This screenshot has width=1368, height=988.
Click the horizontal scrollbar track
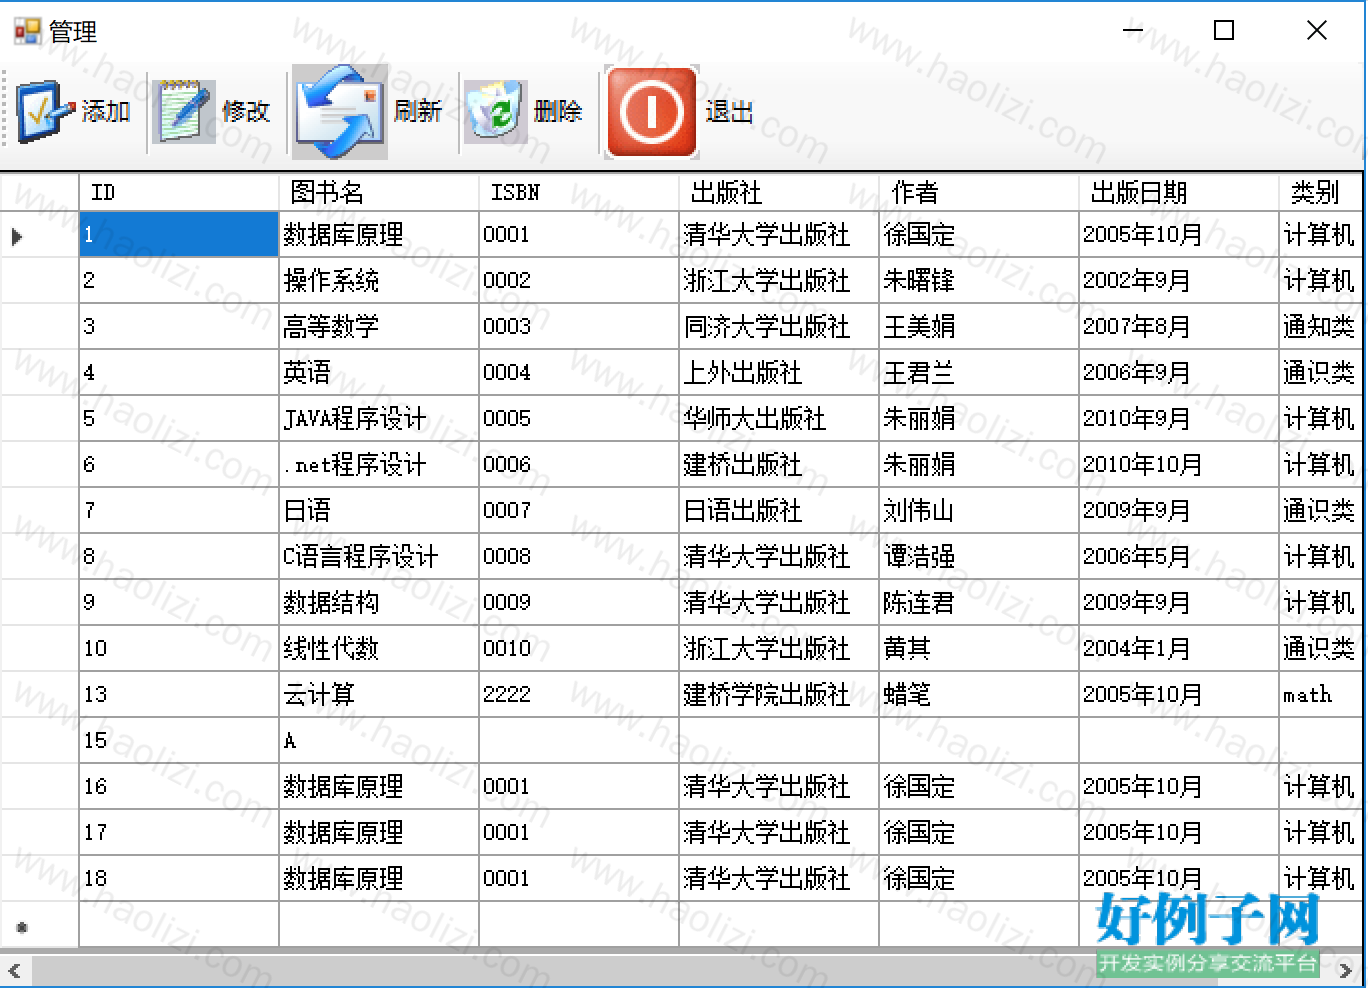tap(680, 970)
